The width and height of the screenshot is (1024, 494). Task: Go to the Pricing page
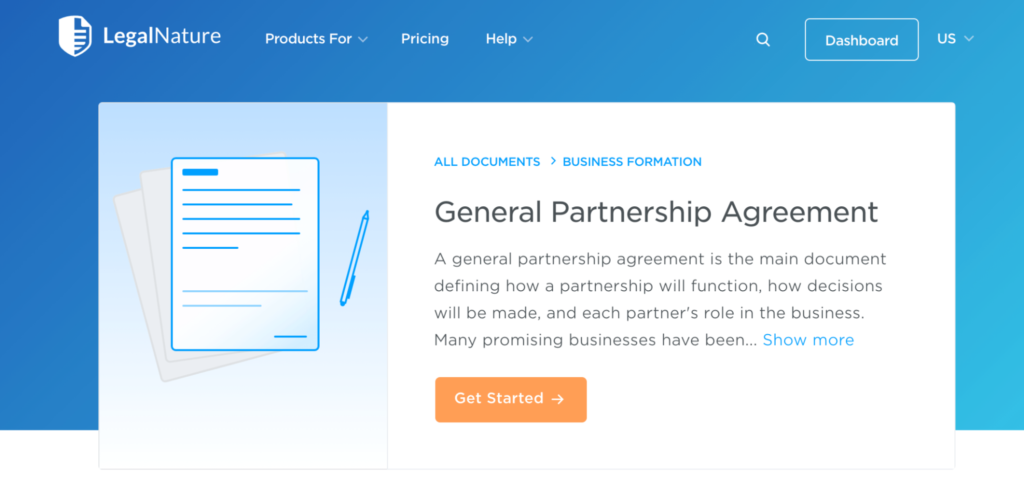point(425,39)
